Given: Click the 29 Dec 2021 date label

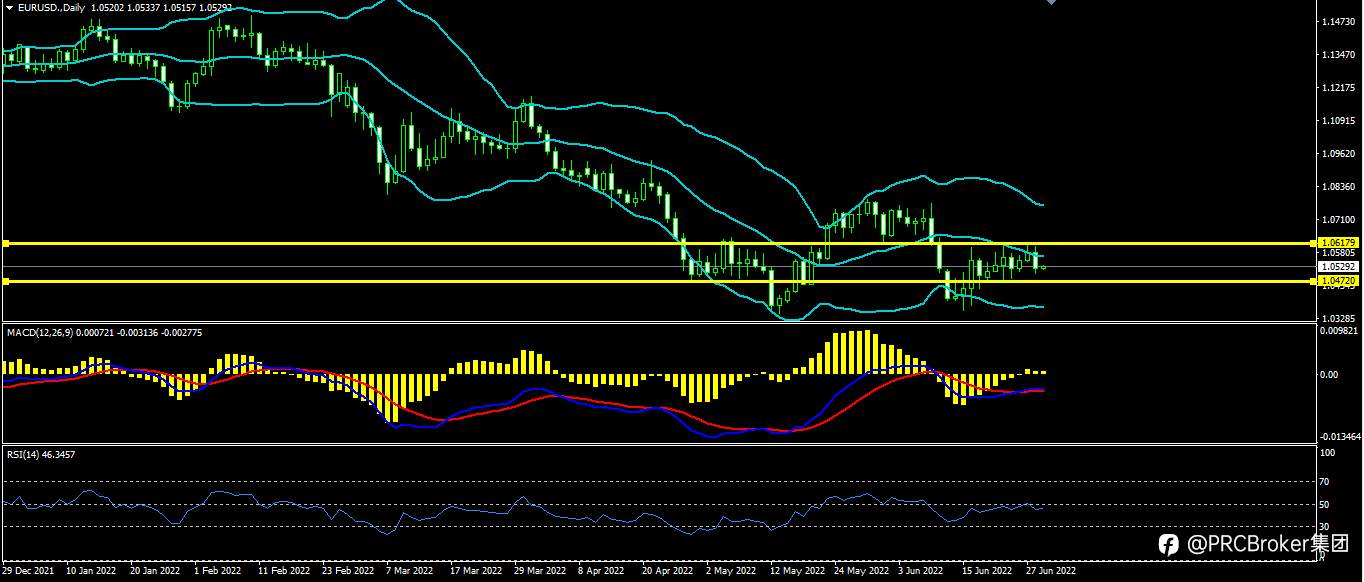Looking at the screenshot, I should point(29,571).
